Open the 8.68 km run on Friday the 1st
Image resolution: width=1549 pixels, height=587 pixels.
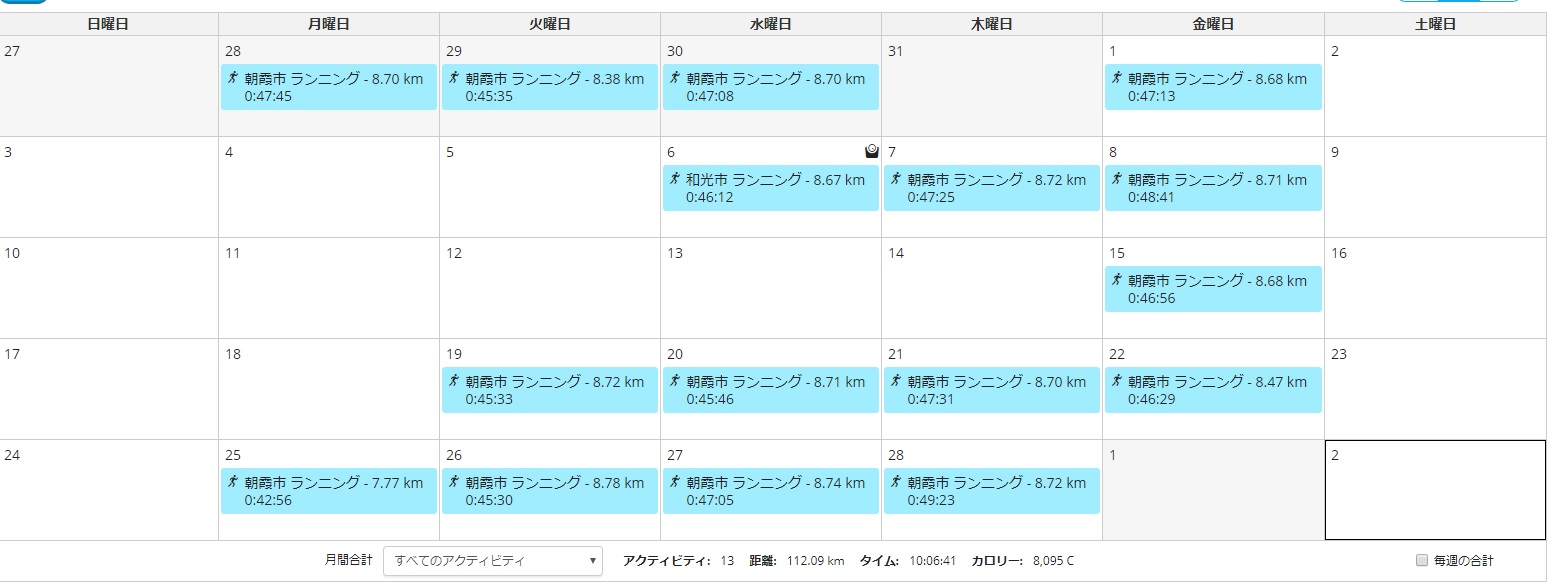[x=1213, y=87]
